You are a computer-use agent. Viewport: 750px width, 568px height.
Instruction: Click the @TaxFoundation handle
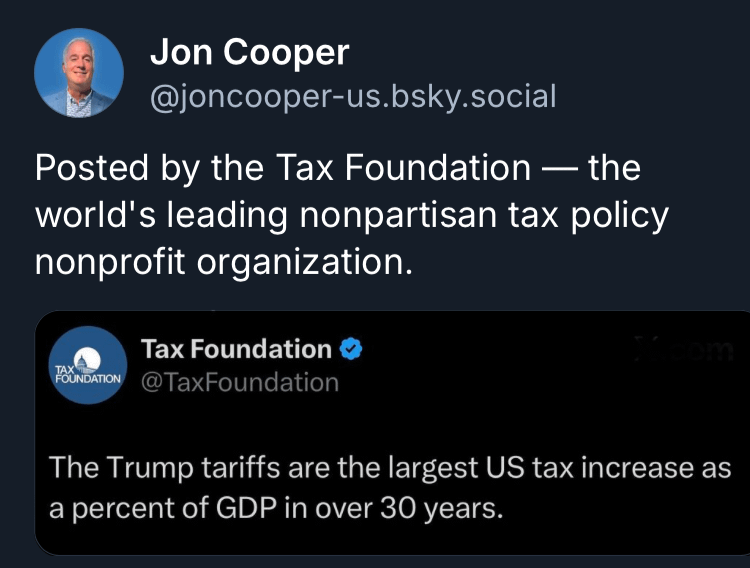tap(240, 382)
